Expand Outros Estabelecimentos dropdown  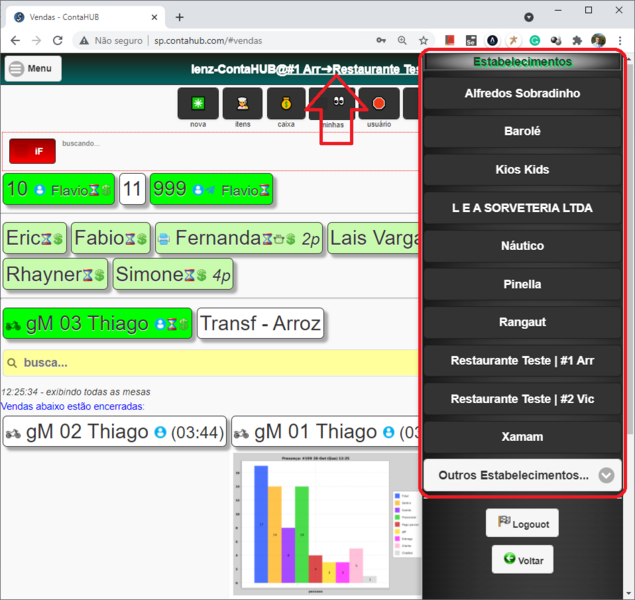tap(522, 475)
